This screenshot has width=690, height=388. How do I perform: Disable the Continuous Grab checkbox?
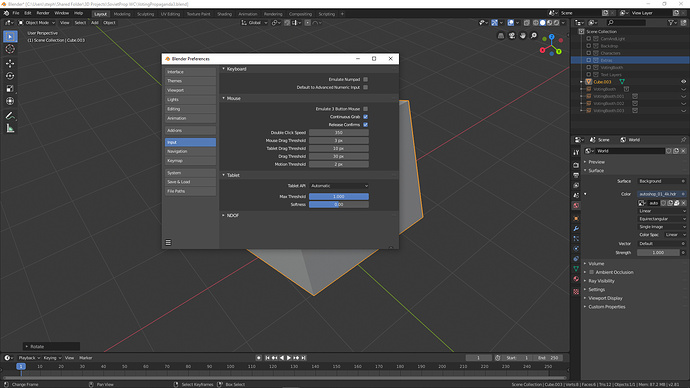click(x=365, y=117)
